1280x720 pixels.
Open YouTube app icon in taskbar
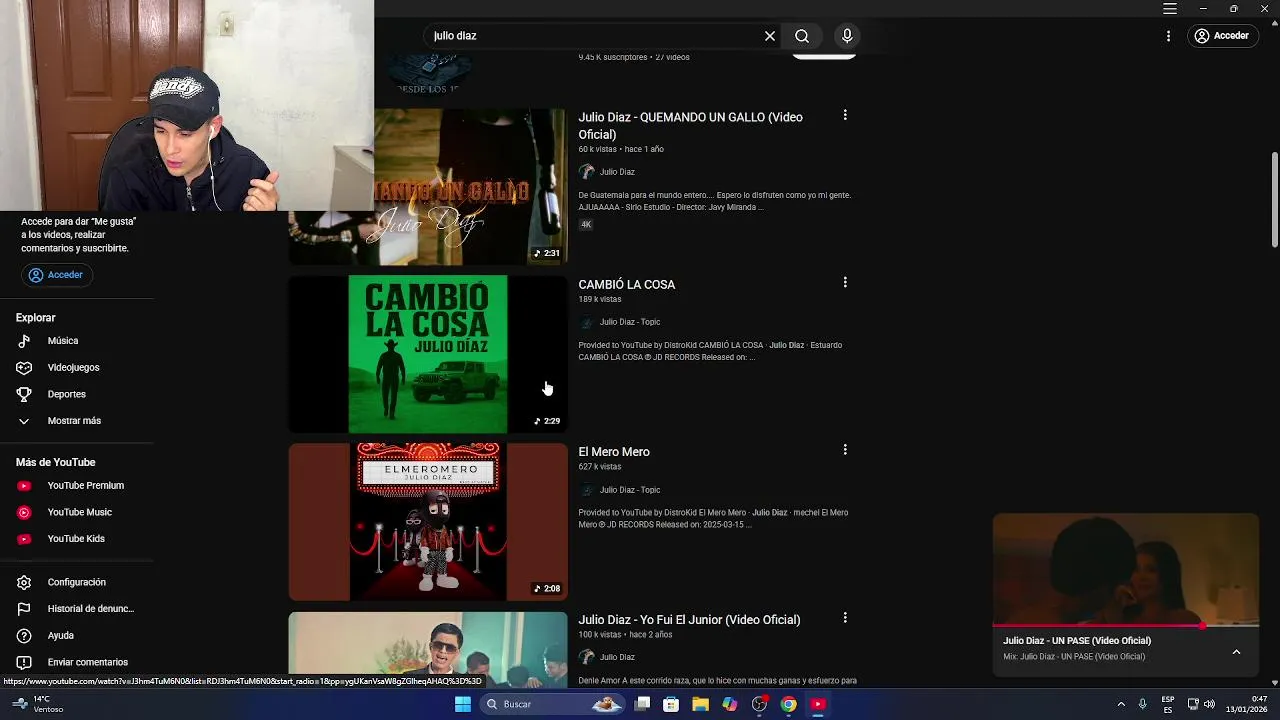818,704
